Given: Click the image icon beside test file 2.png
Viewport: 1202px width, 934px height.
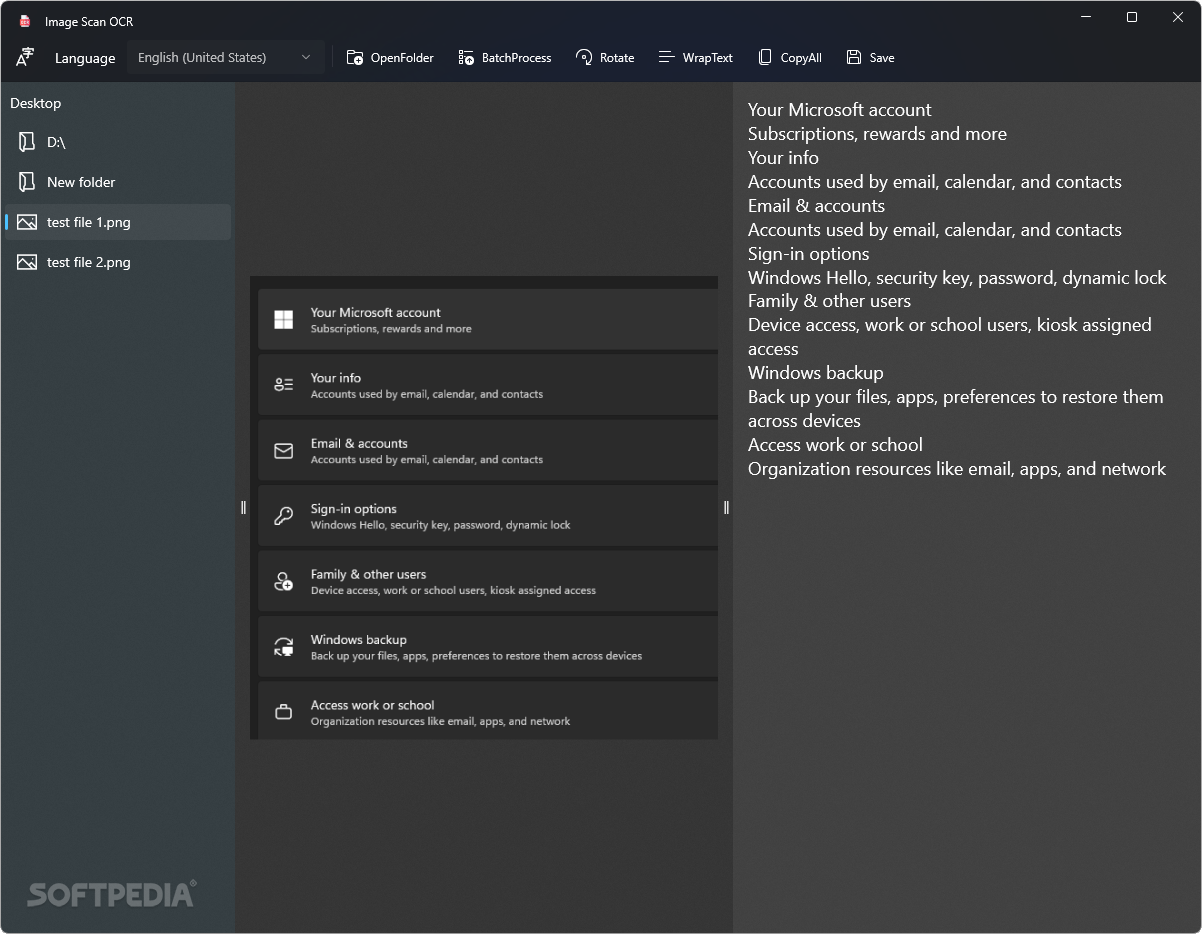Looking at the screenshot, I should (27, 262).
